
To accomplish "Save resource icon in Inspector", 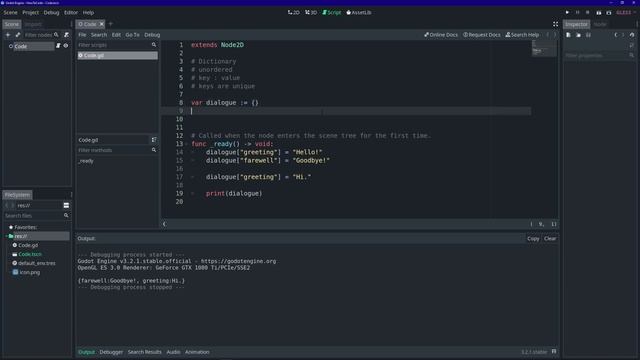I will (588, 35).
